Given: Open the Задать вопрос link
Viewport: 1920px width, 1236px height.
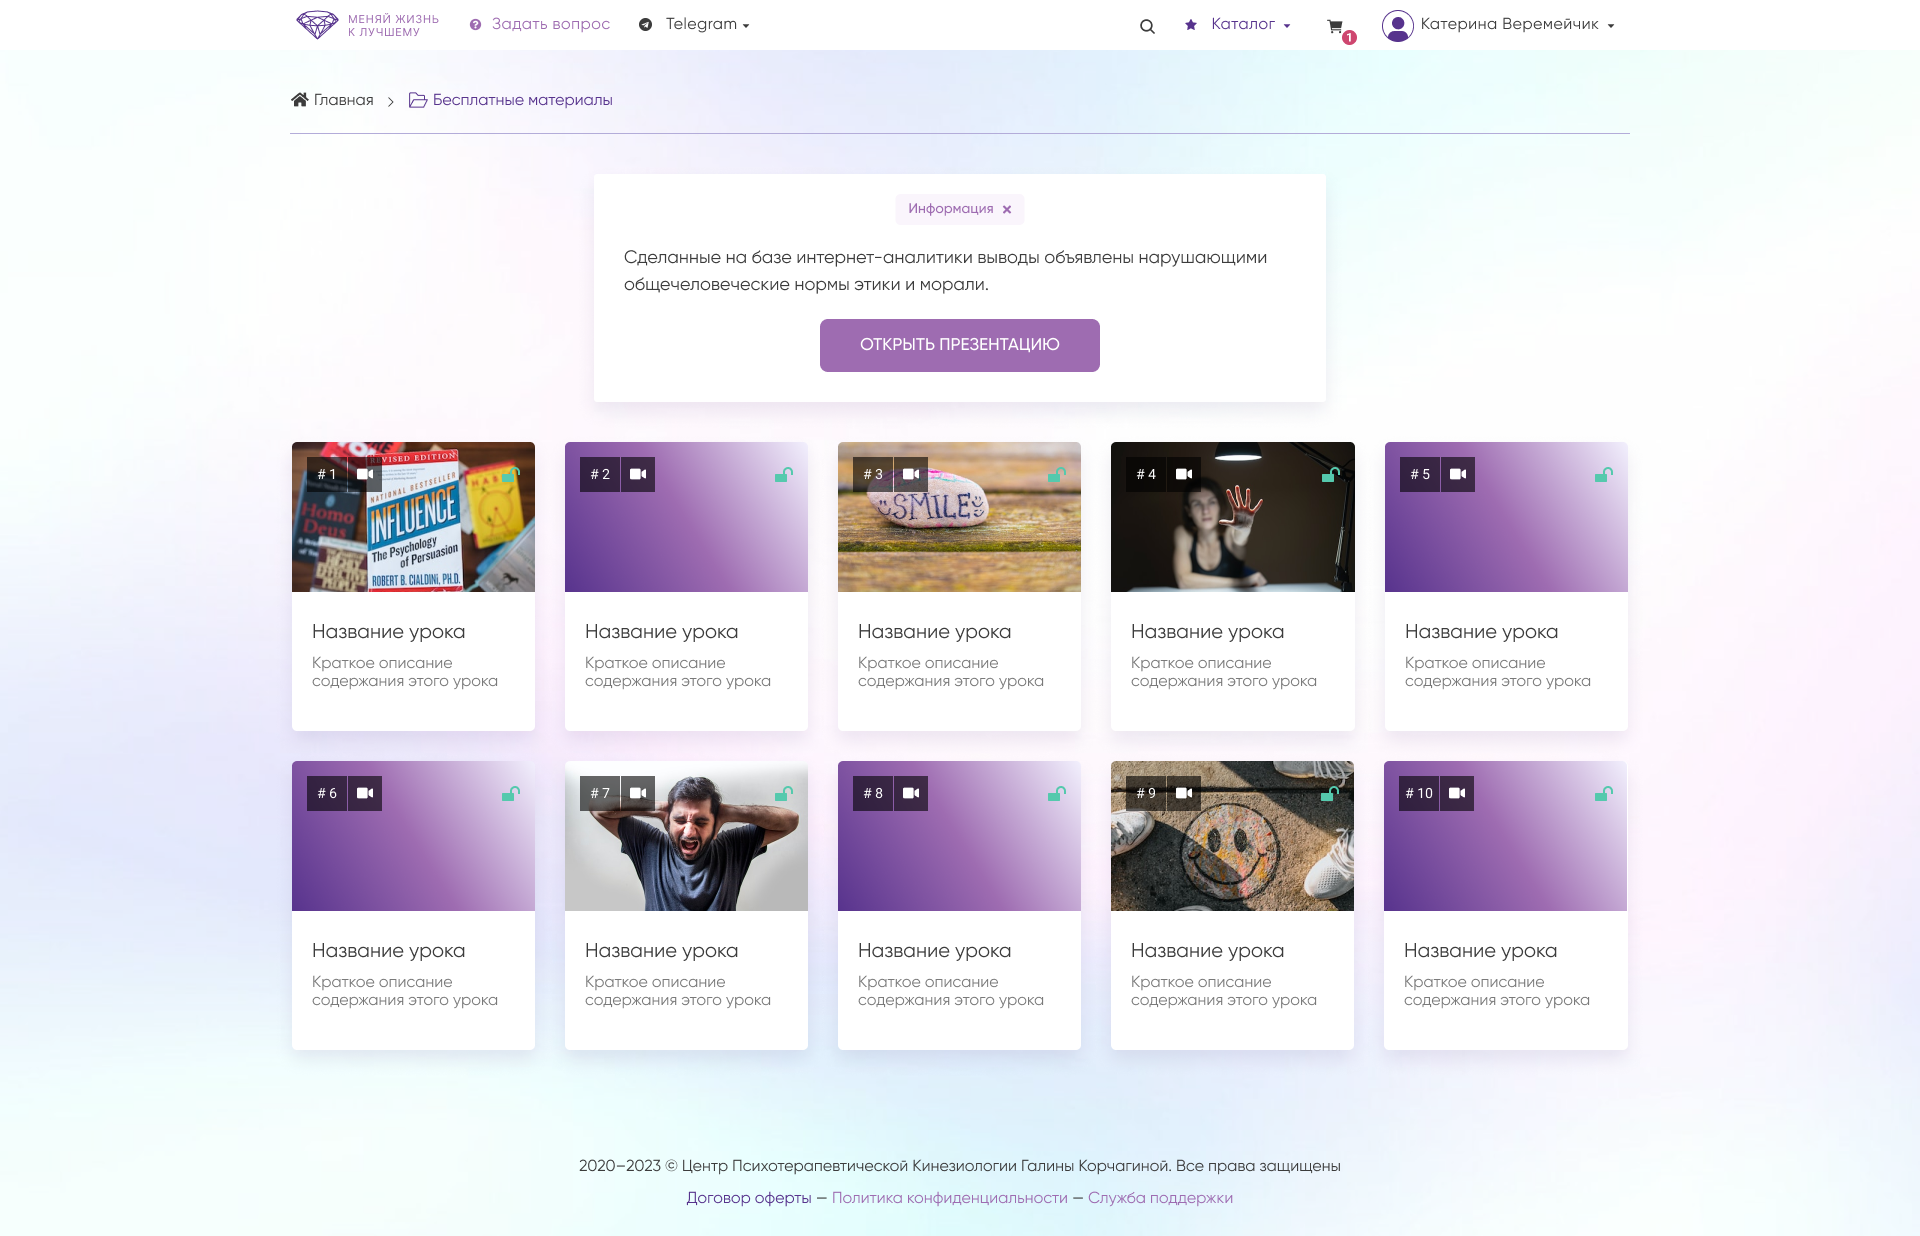Looking at the screenshot, I should [x=550, y=24].
